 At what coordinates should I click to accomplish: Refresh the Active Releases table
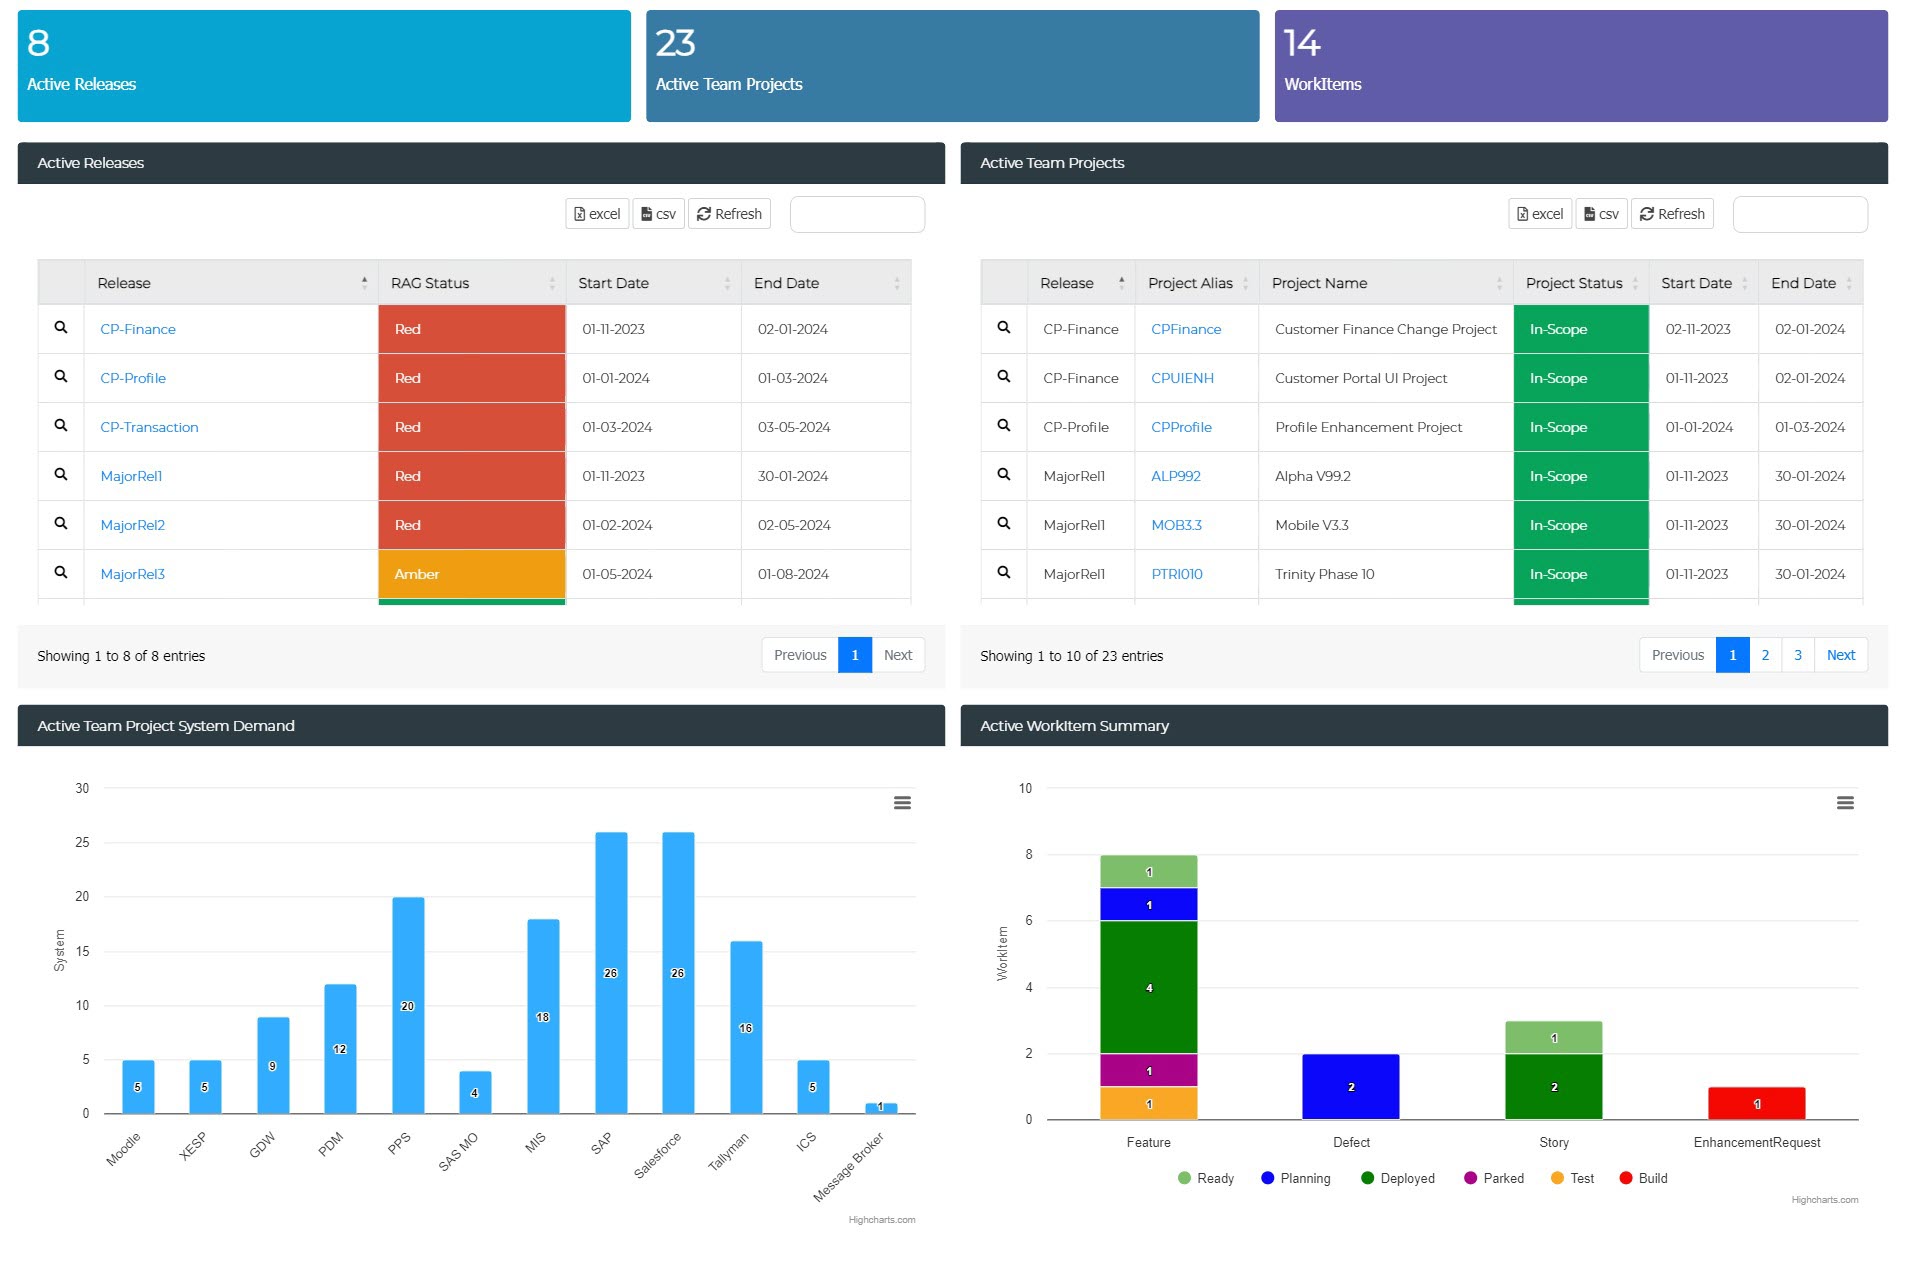click(x=729, y=214)
